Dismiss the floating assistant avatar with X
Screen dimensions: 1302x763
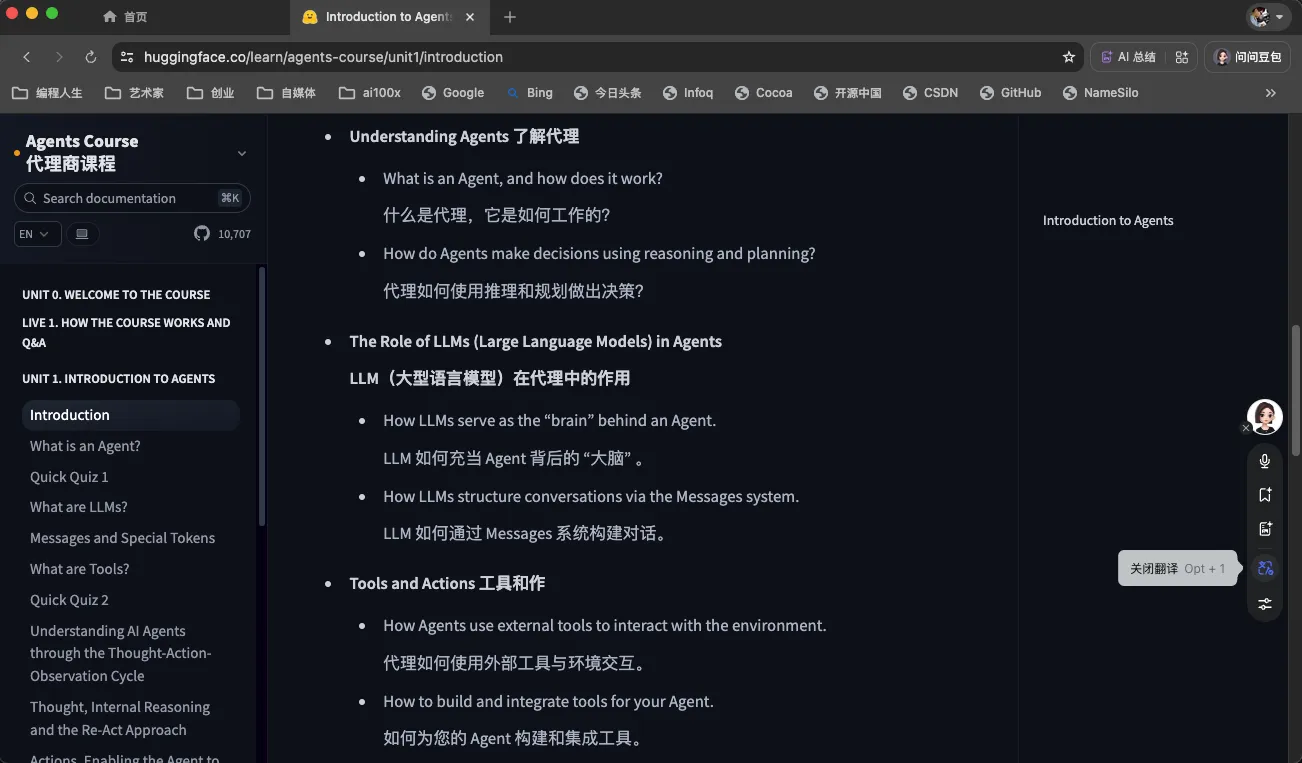click(1246, 428)
